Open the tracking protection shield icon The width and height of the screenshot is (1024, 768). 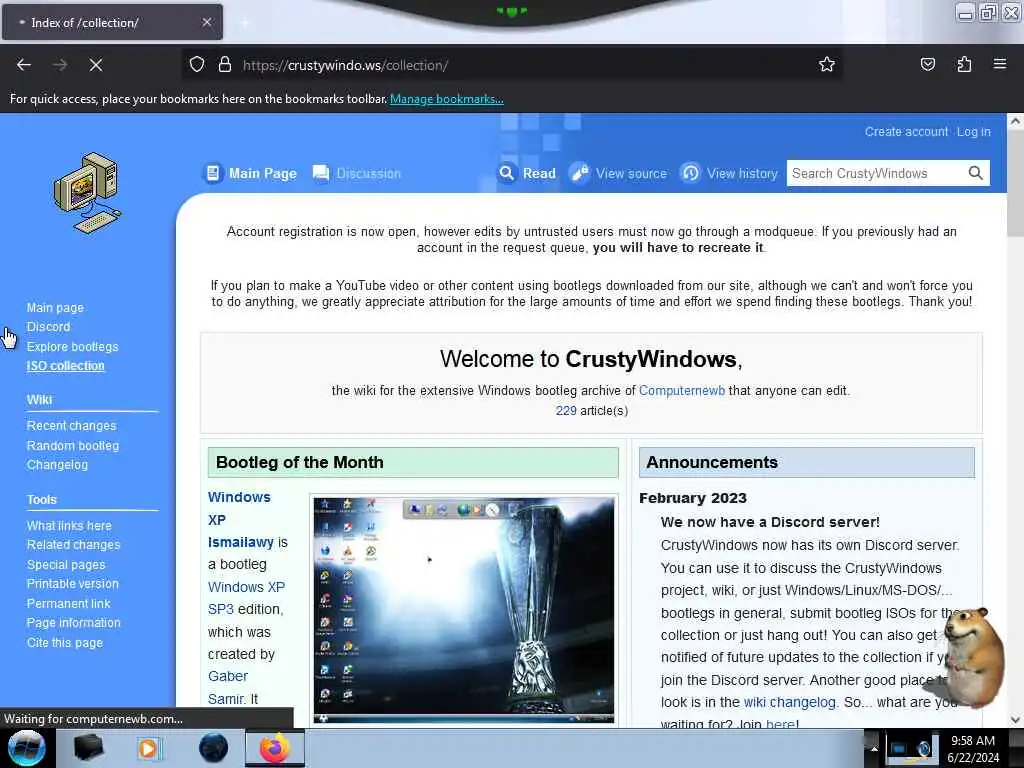pyautogui.click(x=197, y=65)
